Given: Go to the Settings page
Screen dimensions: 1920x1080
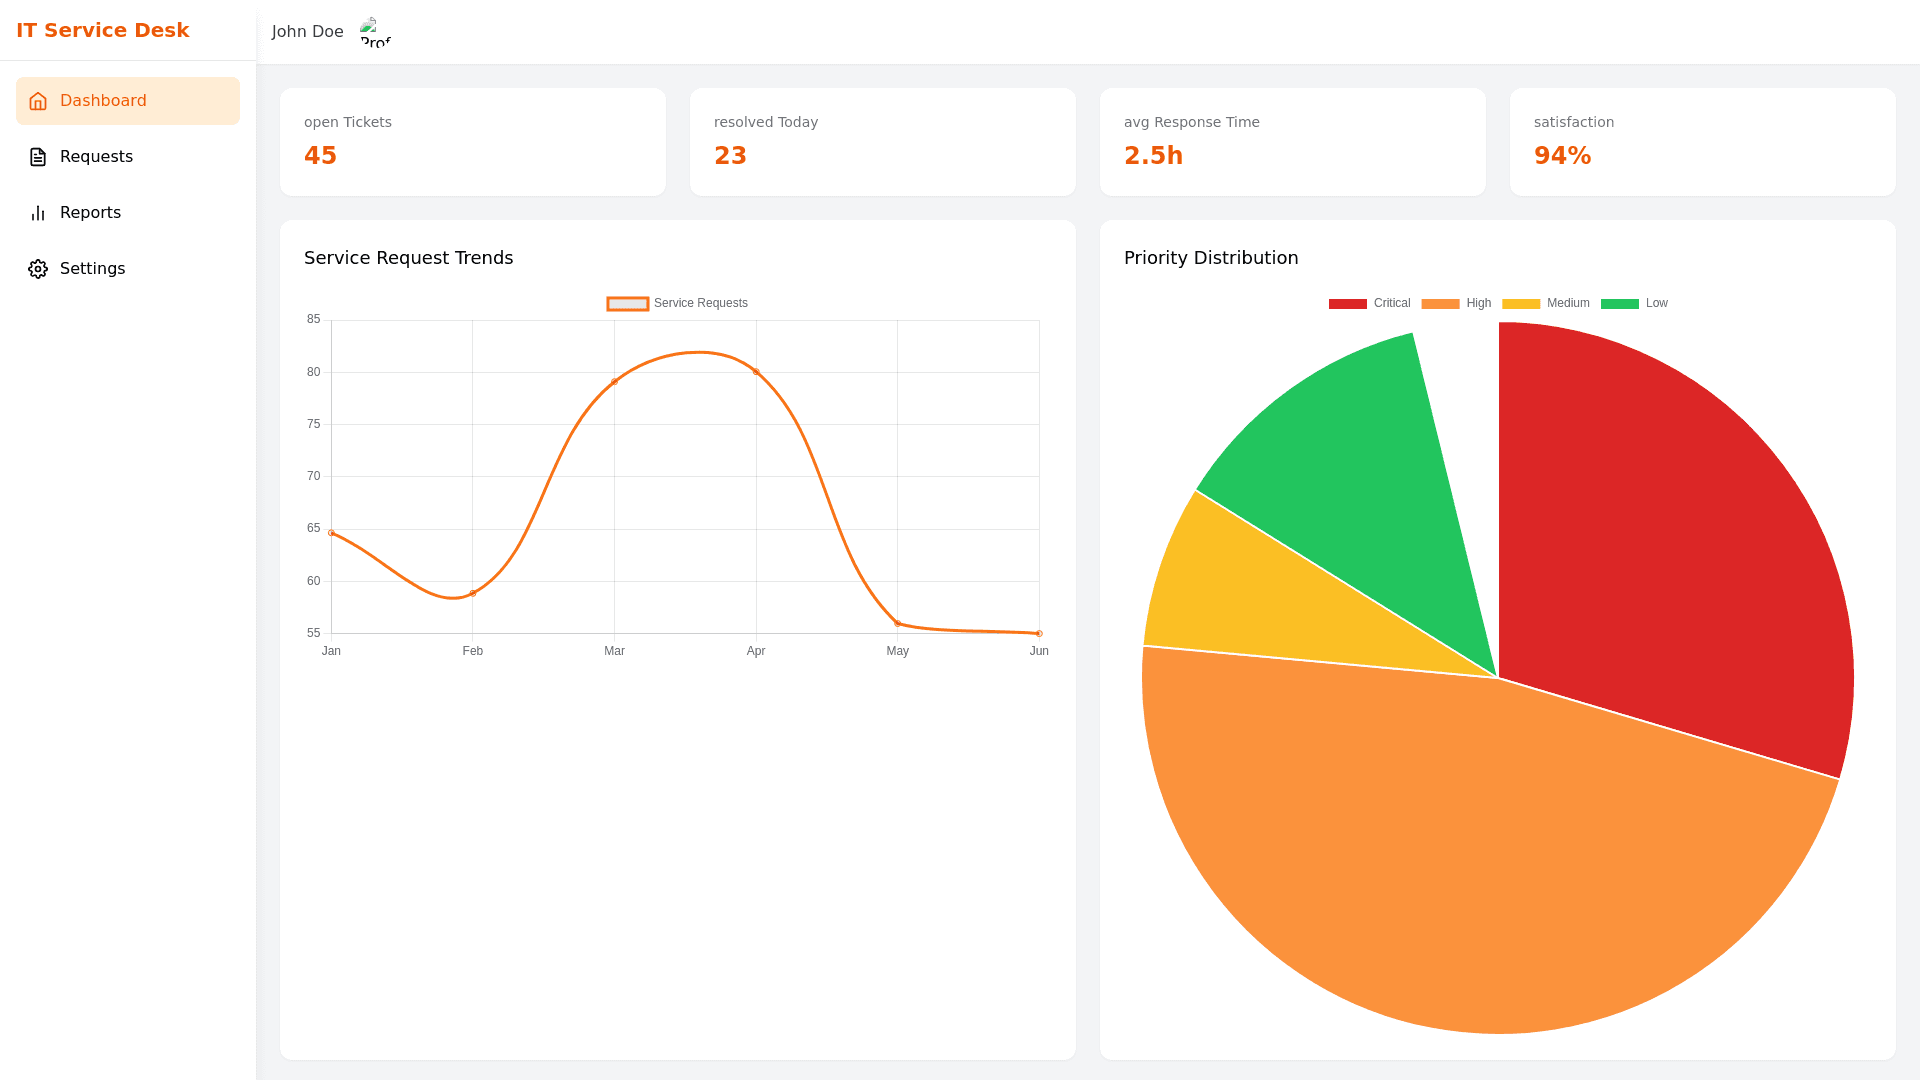Looking at the screenshot, I should (92, 269).
